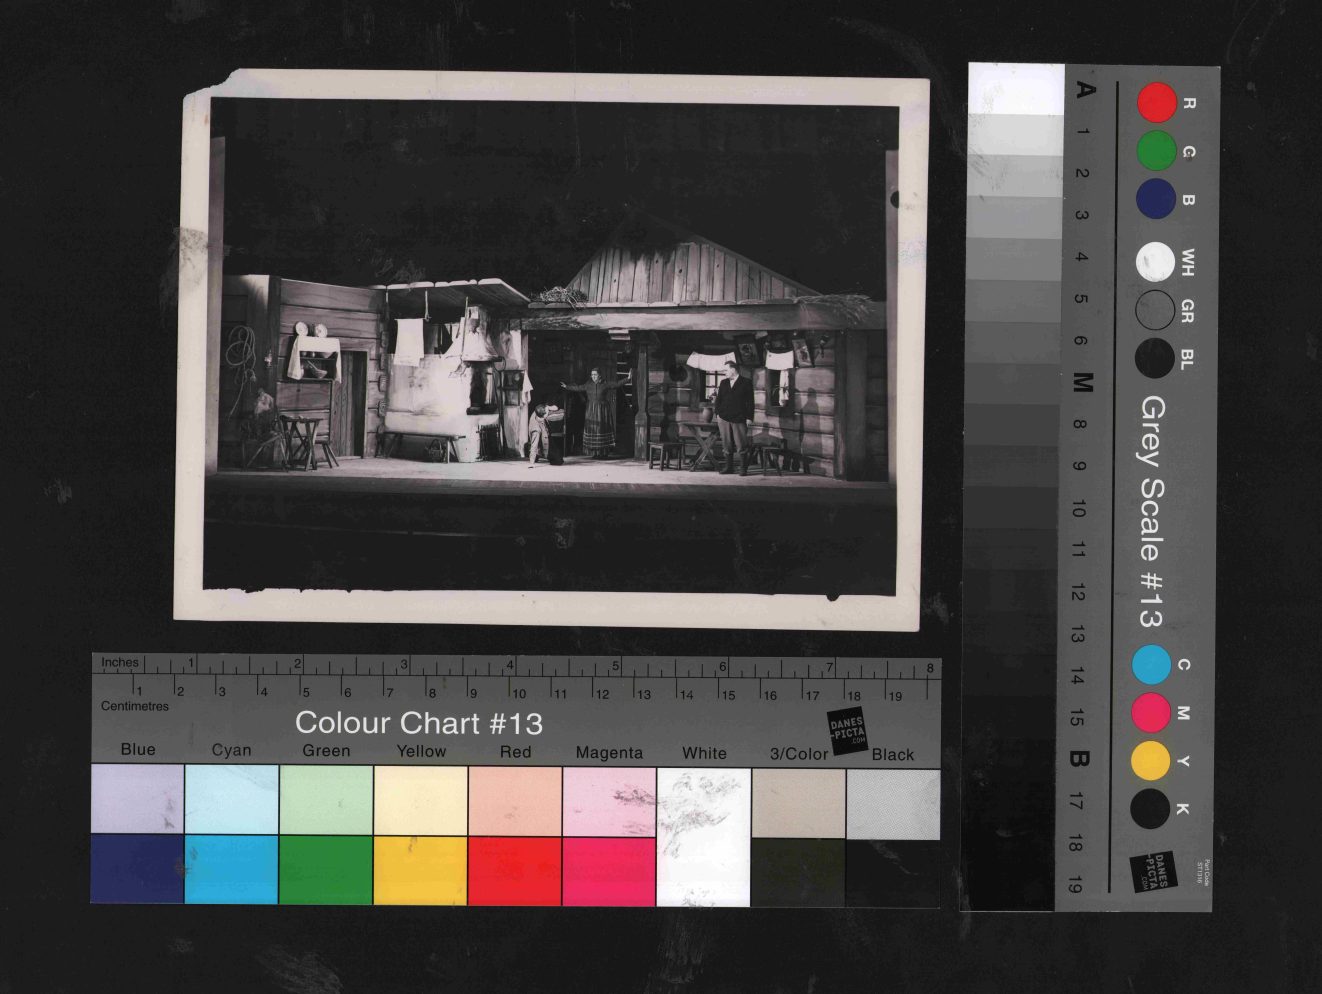1322x994 pixels.
Task: Click the beige swatch under the 3/Color label
Action: click(797, 803)
